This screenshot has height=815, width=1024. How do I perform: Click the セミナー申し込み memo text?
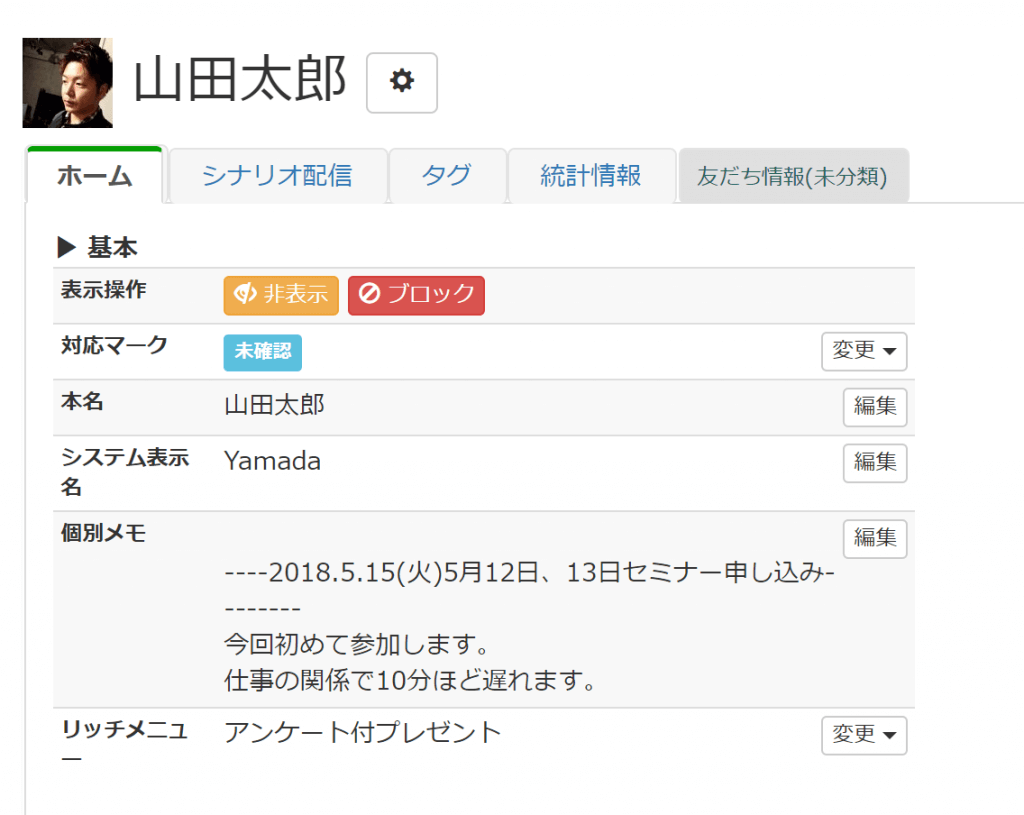click(x=530, y=574)
